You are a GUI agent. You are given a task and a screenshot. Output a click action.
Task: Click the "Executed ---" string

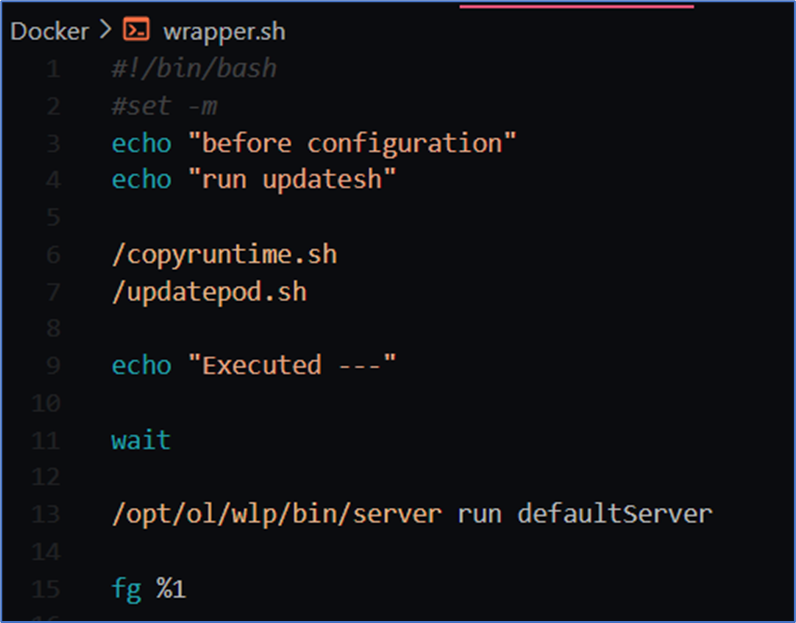[292, 365]
